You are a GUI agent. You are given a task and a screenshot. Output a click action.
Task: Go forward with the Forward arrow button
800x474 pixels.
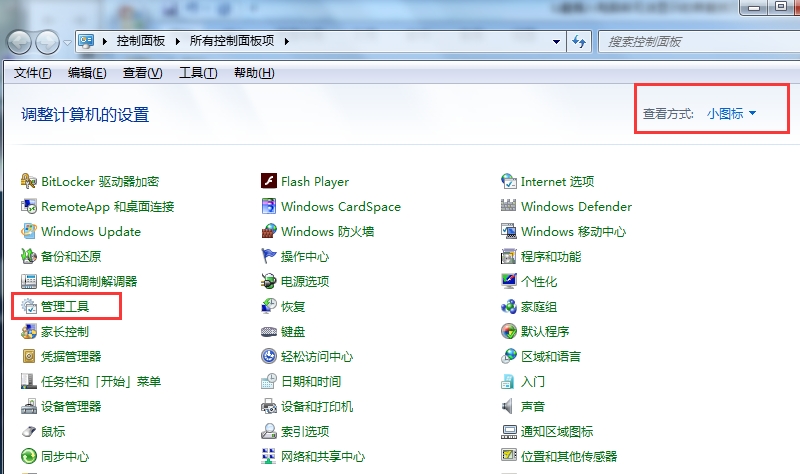click(x=48, y=42)
